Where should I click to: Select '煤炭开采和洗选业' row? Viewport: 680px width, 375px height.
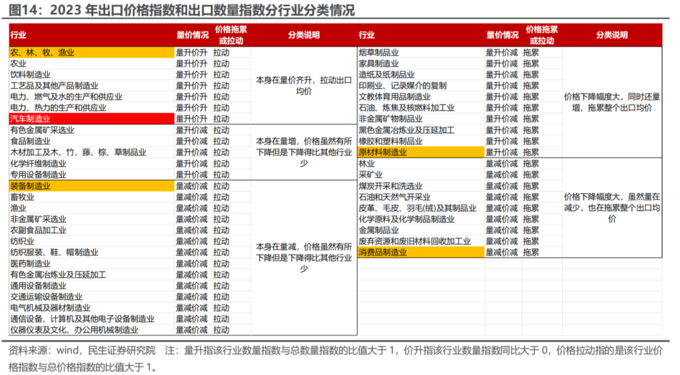pos(390,186)
